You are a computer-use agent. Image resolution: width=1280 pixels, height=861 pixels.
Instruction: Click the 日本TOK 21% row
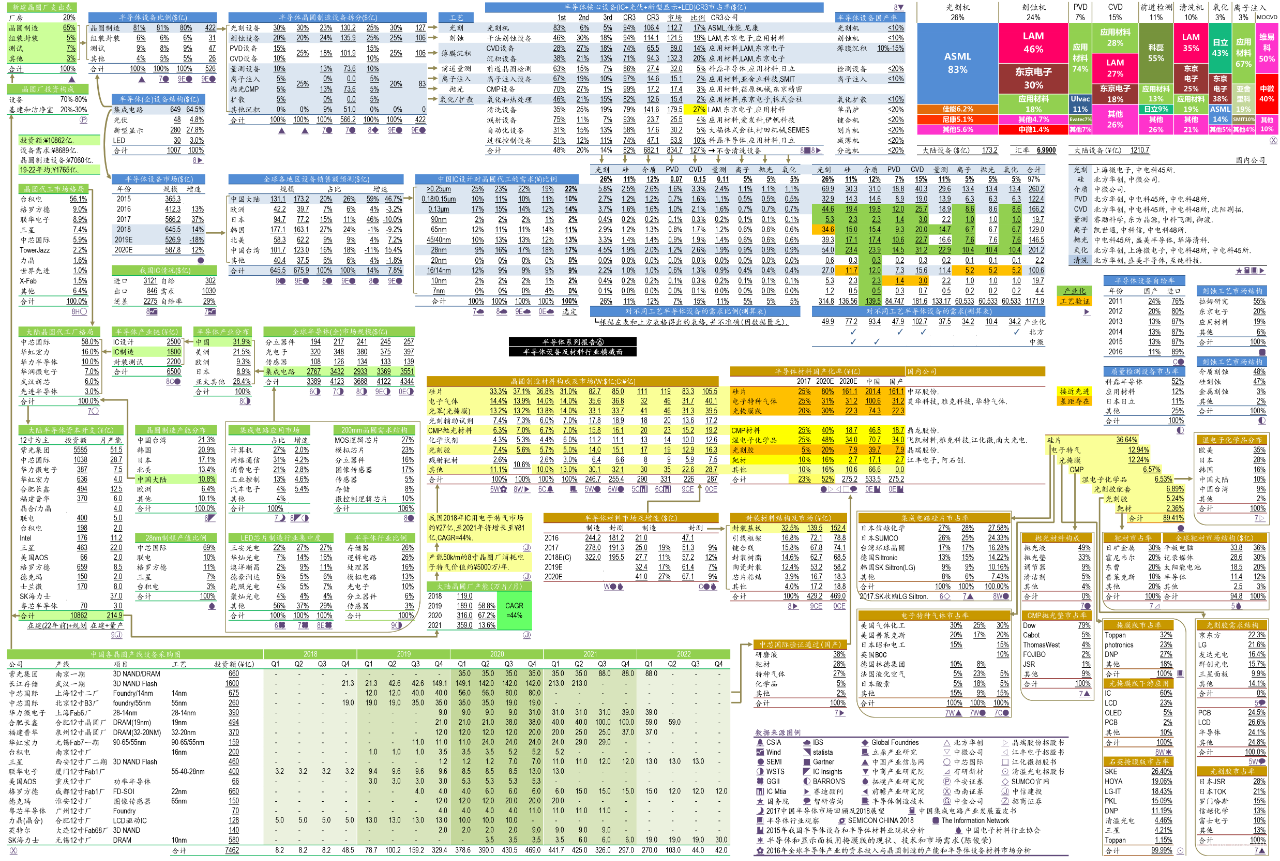[1232, 791]
